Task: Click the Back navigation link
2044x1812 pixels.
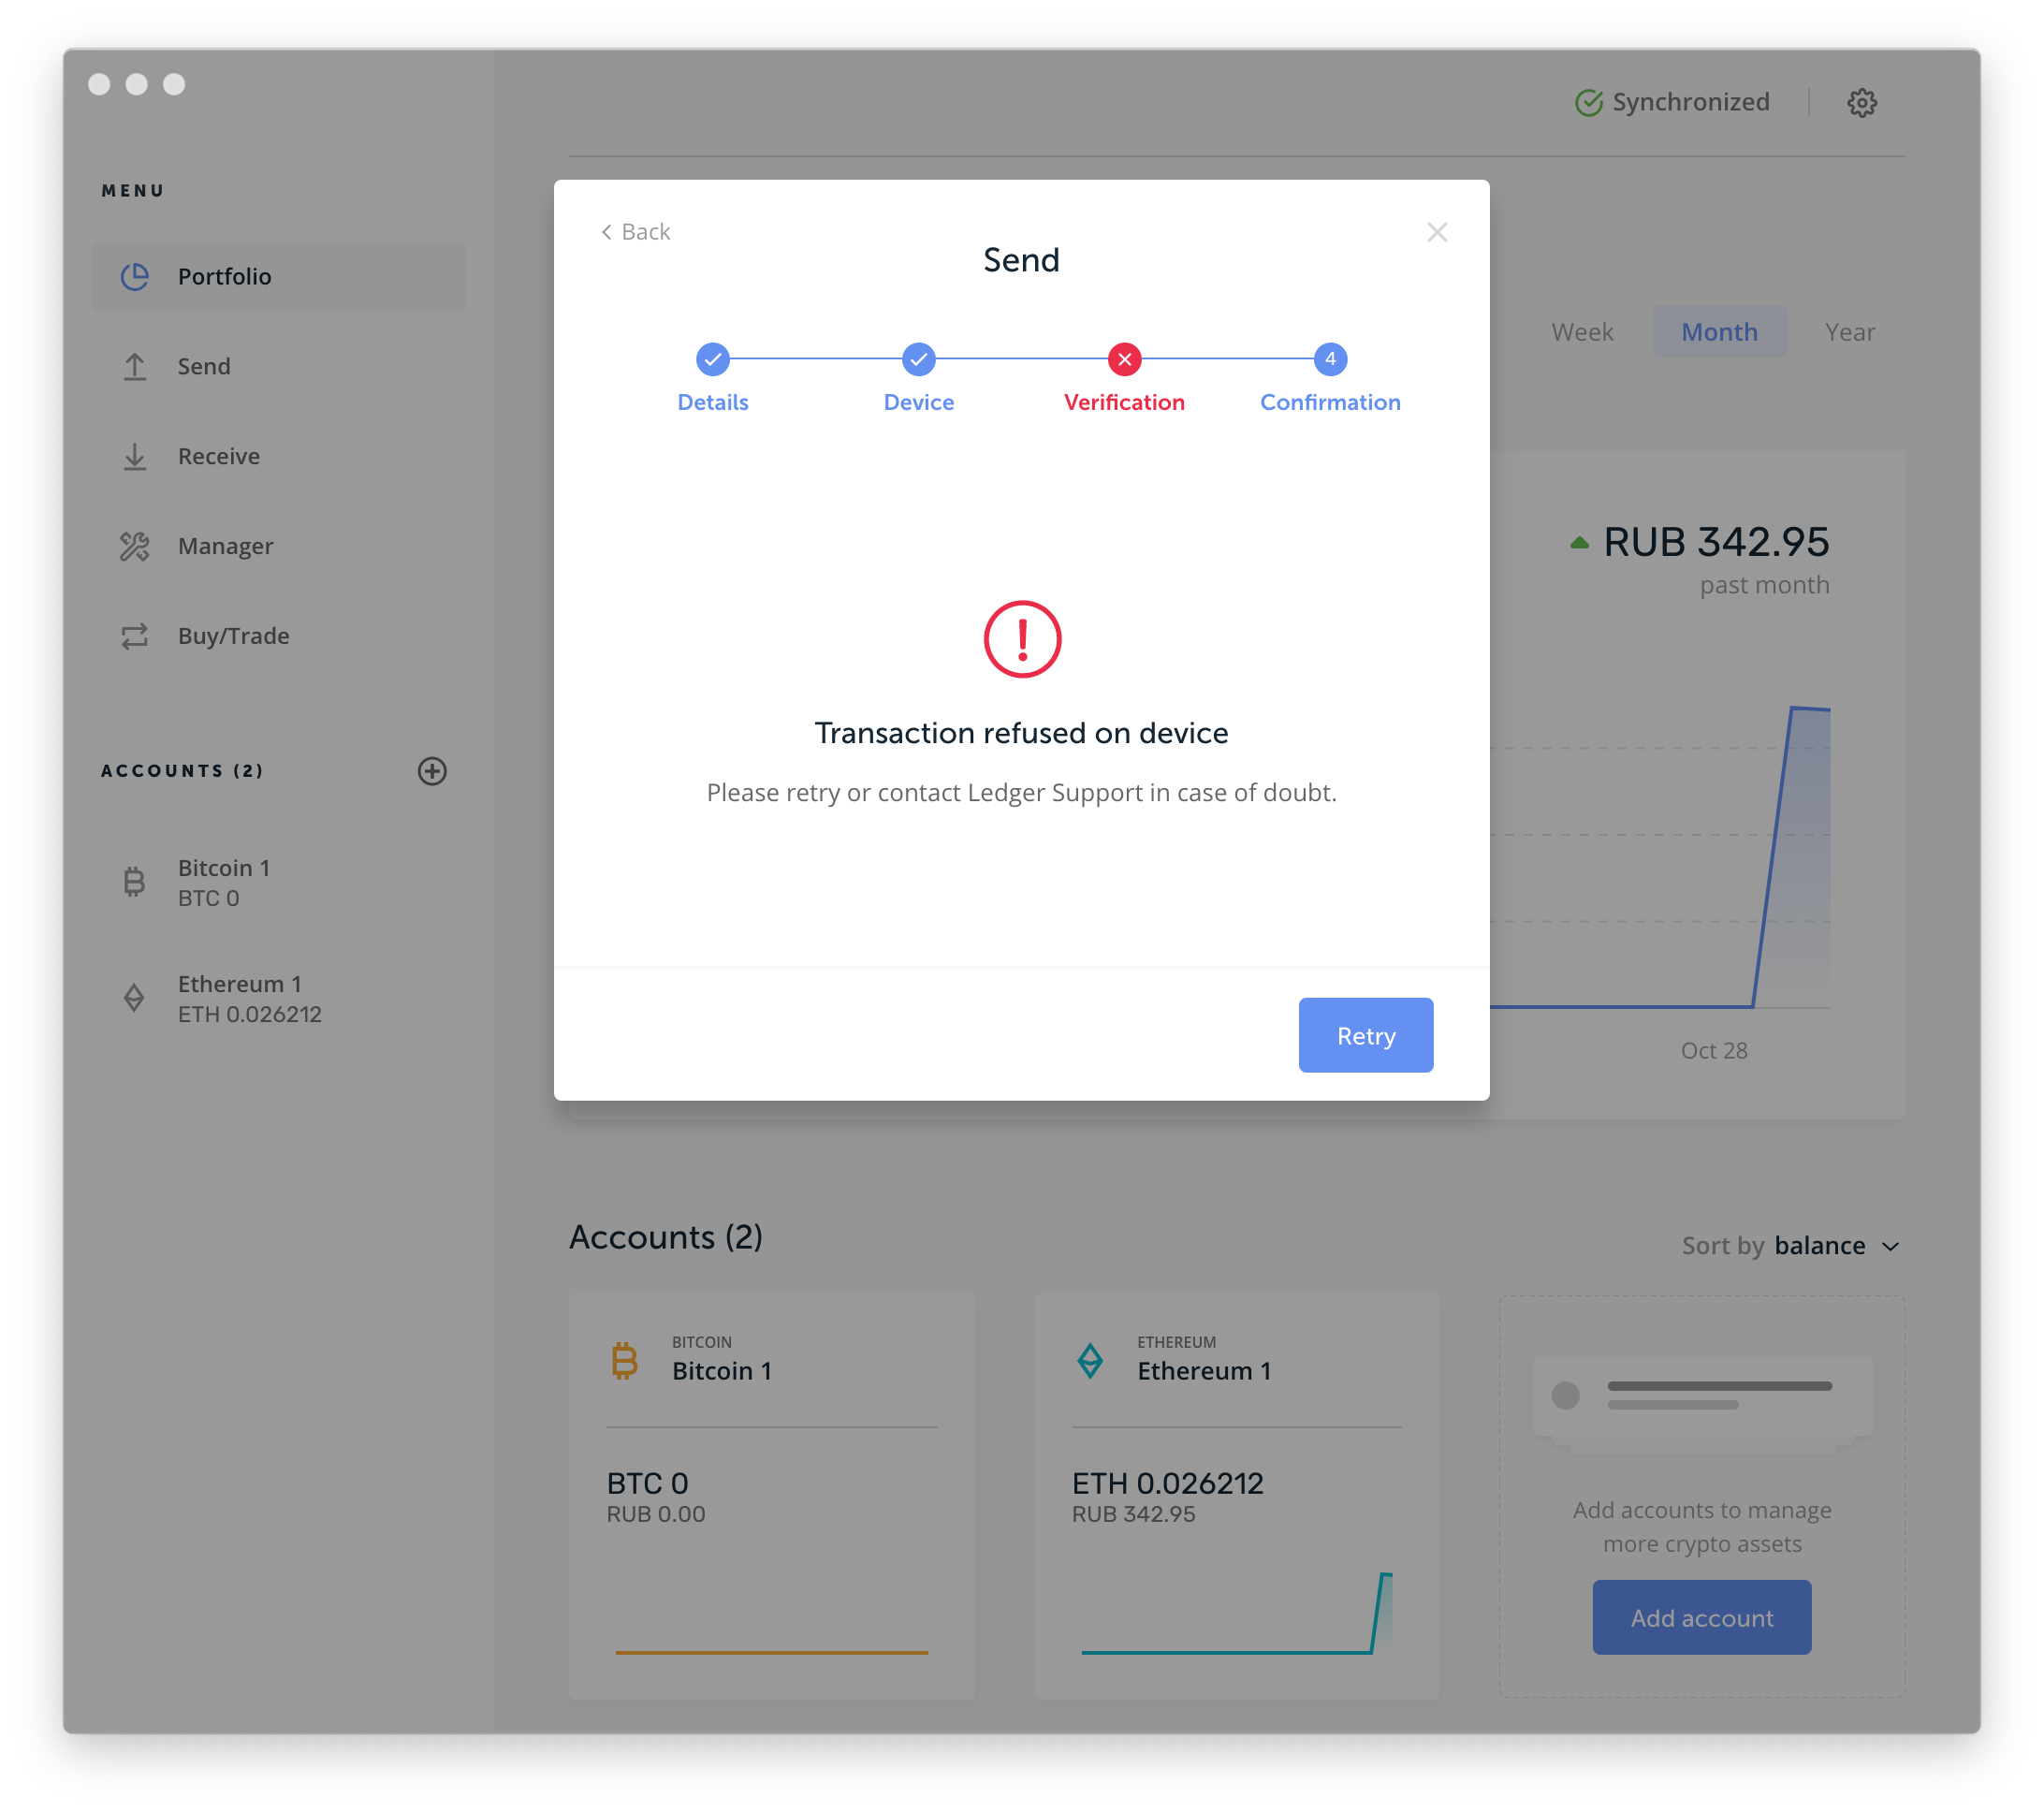Action: click(x=633, y=229)
